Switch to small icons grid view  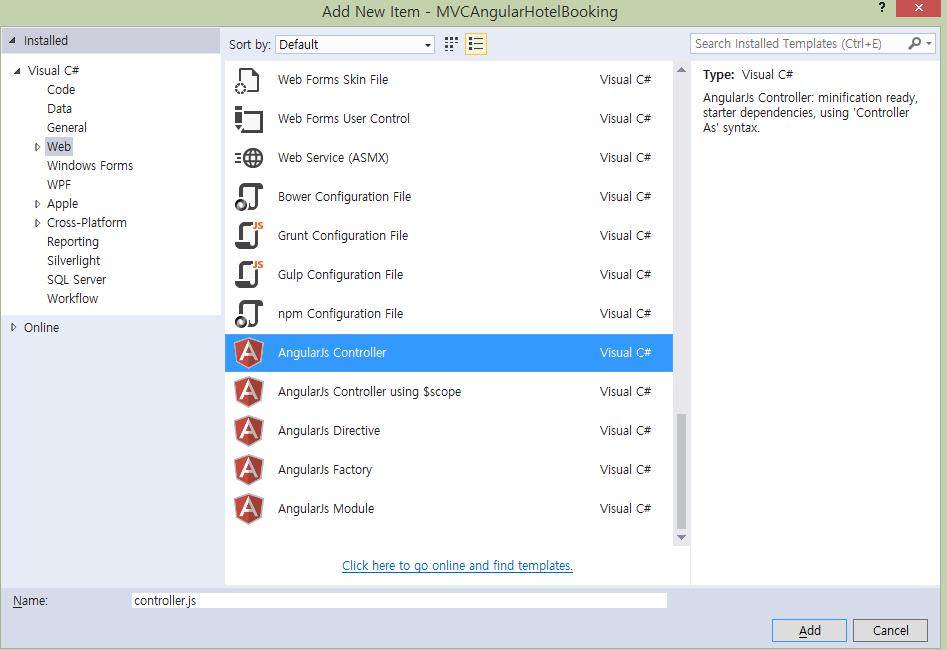[451, 44]
